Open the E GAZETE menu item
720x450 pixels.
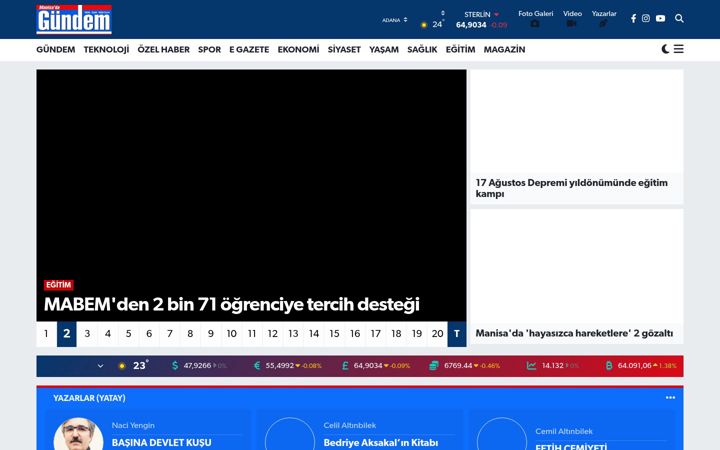[x=249, y=49]
